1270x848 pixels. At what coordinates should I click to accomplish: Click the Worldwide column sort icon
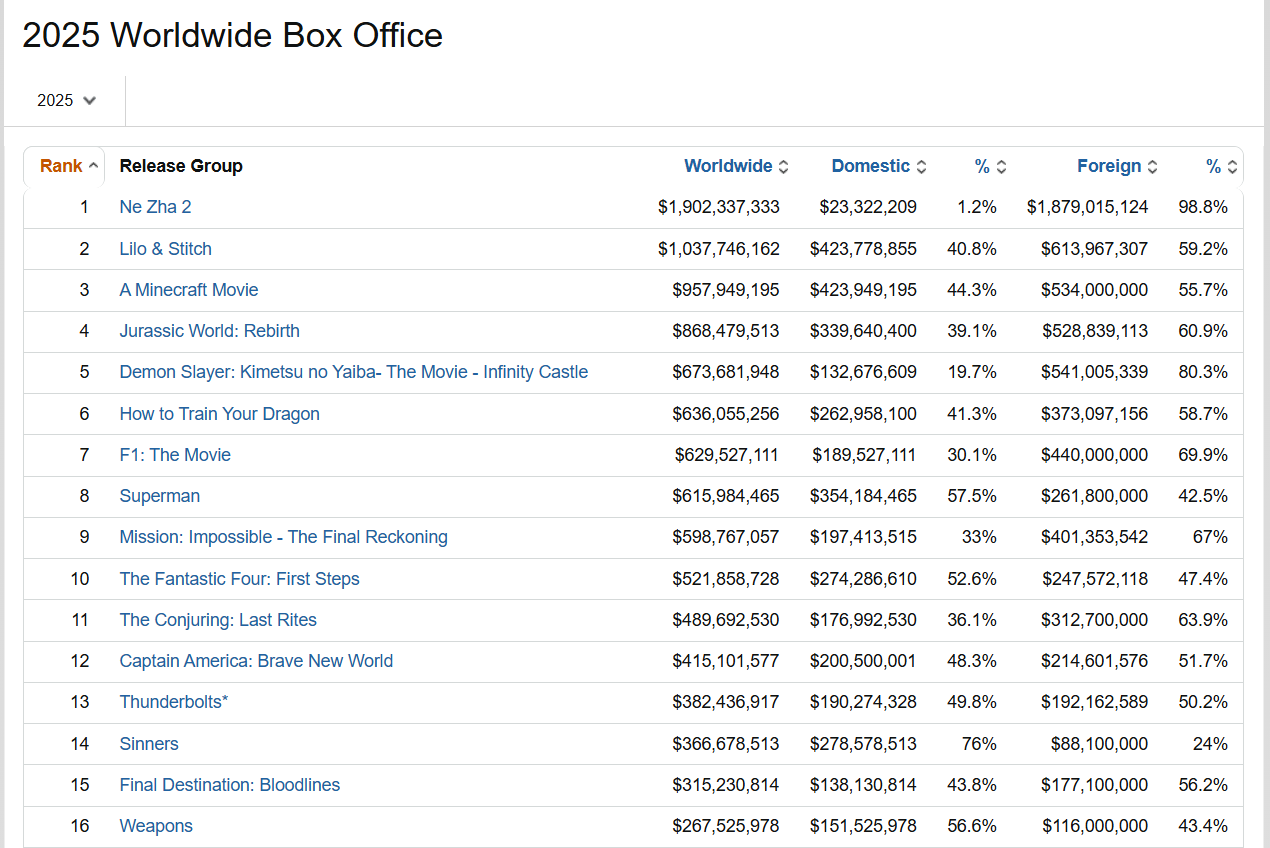[x=784, y=167]
